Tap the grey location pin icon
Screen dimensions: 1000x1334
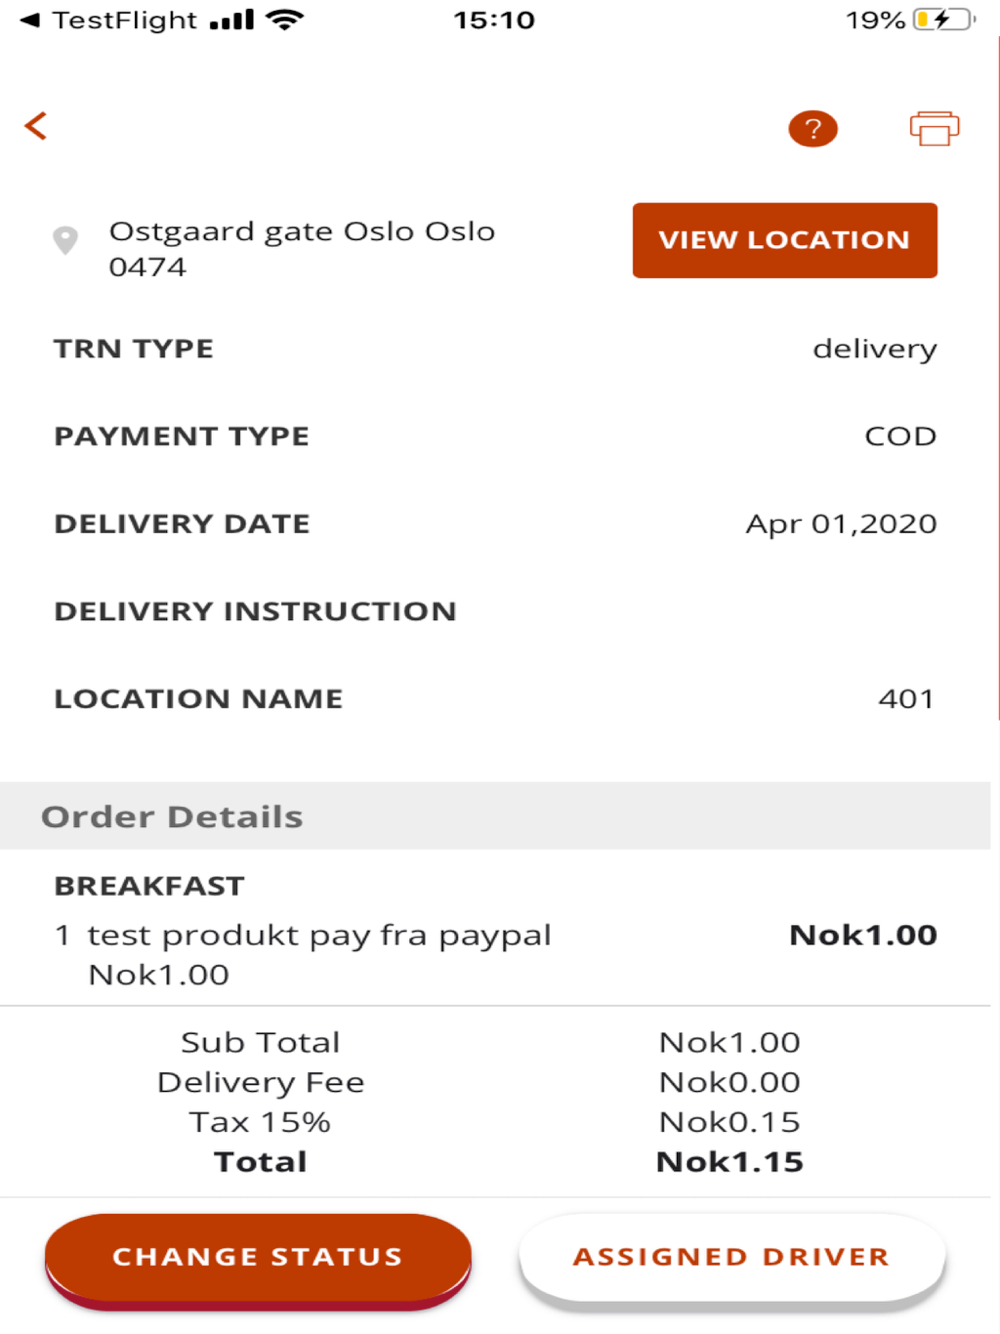coord(65,240)
